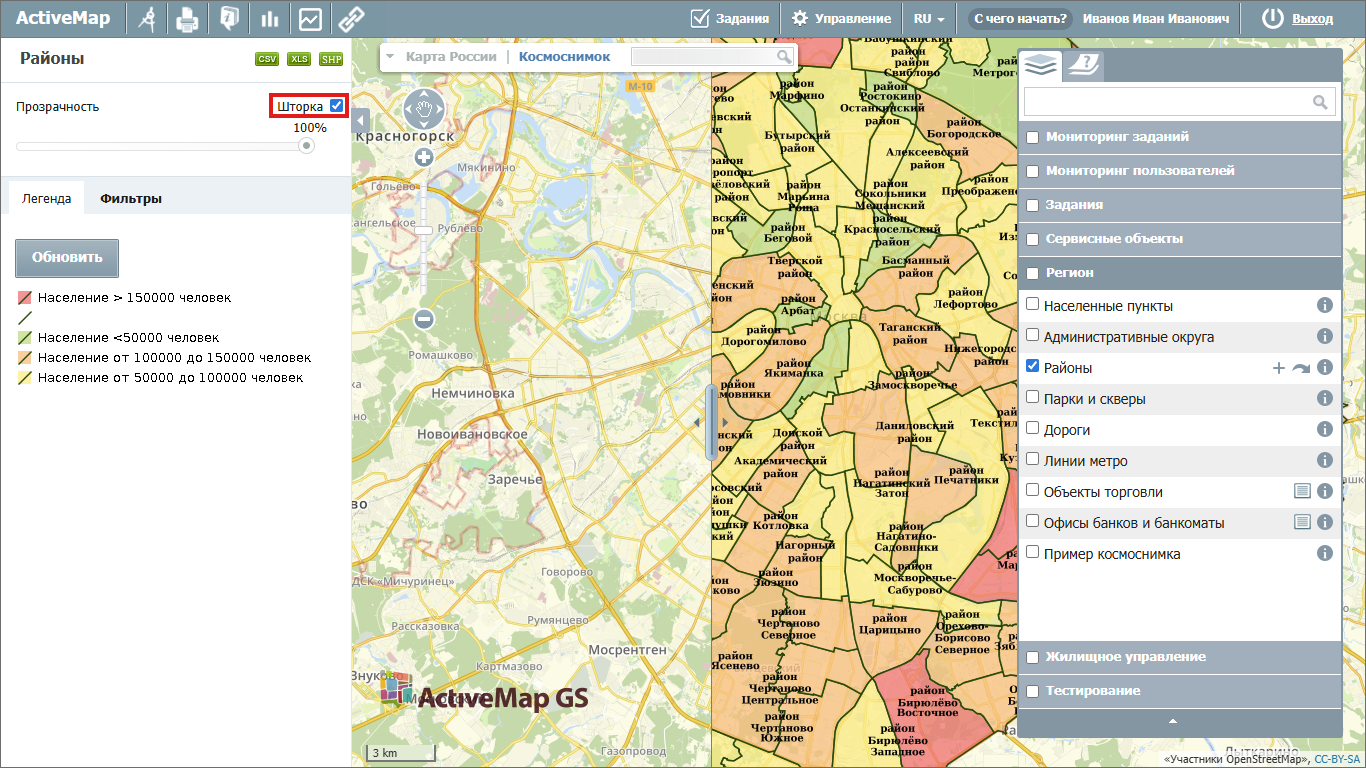Image resolution: width=1366 pixels, height=768 pixels.
Task: Switch to the Фильтры tab
Action: coord(131,198)
